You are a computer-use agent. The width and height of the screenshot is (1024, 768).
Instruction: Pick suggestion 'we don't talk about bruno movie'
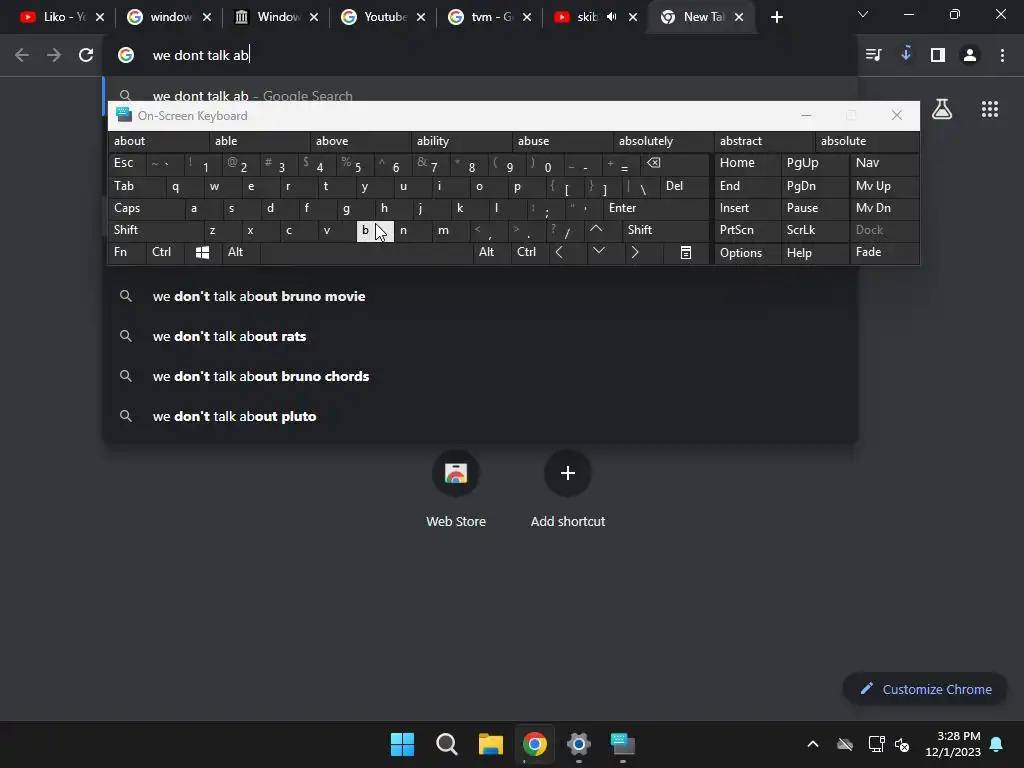coord(481,296)
